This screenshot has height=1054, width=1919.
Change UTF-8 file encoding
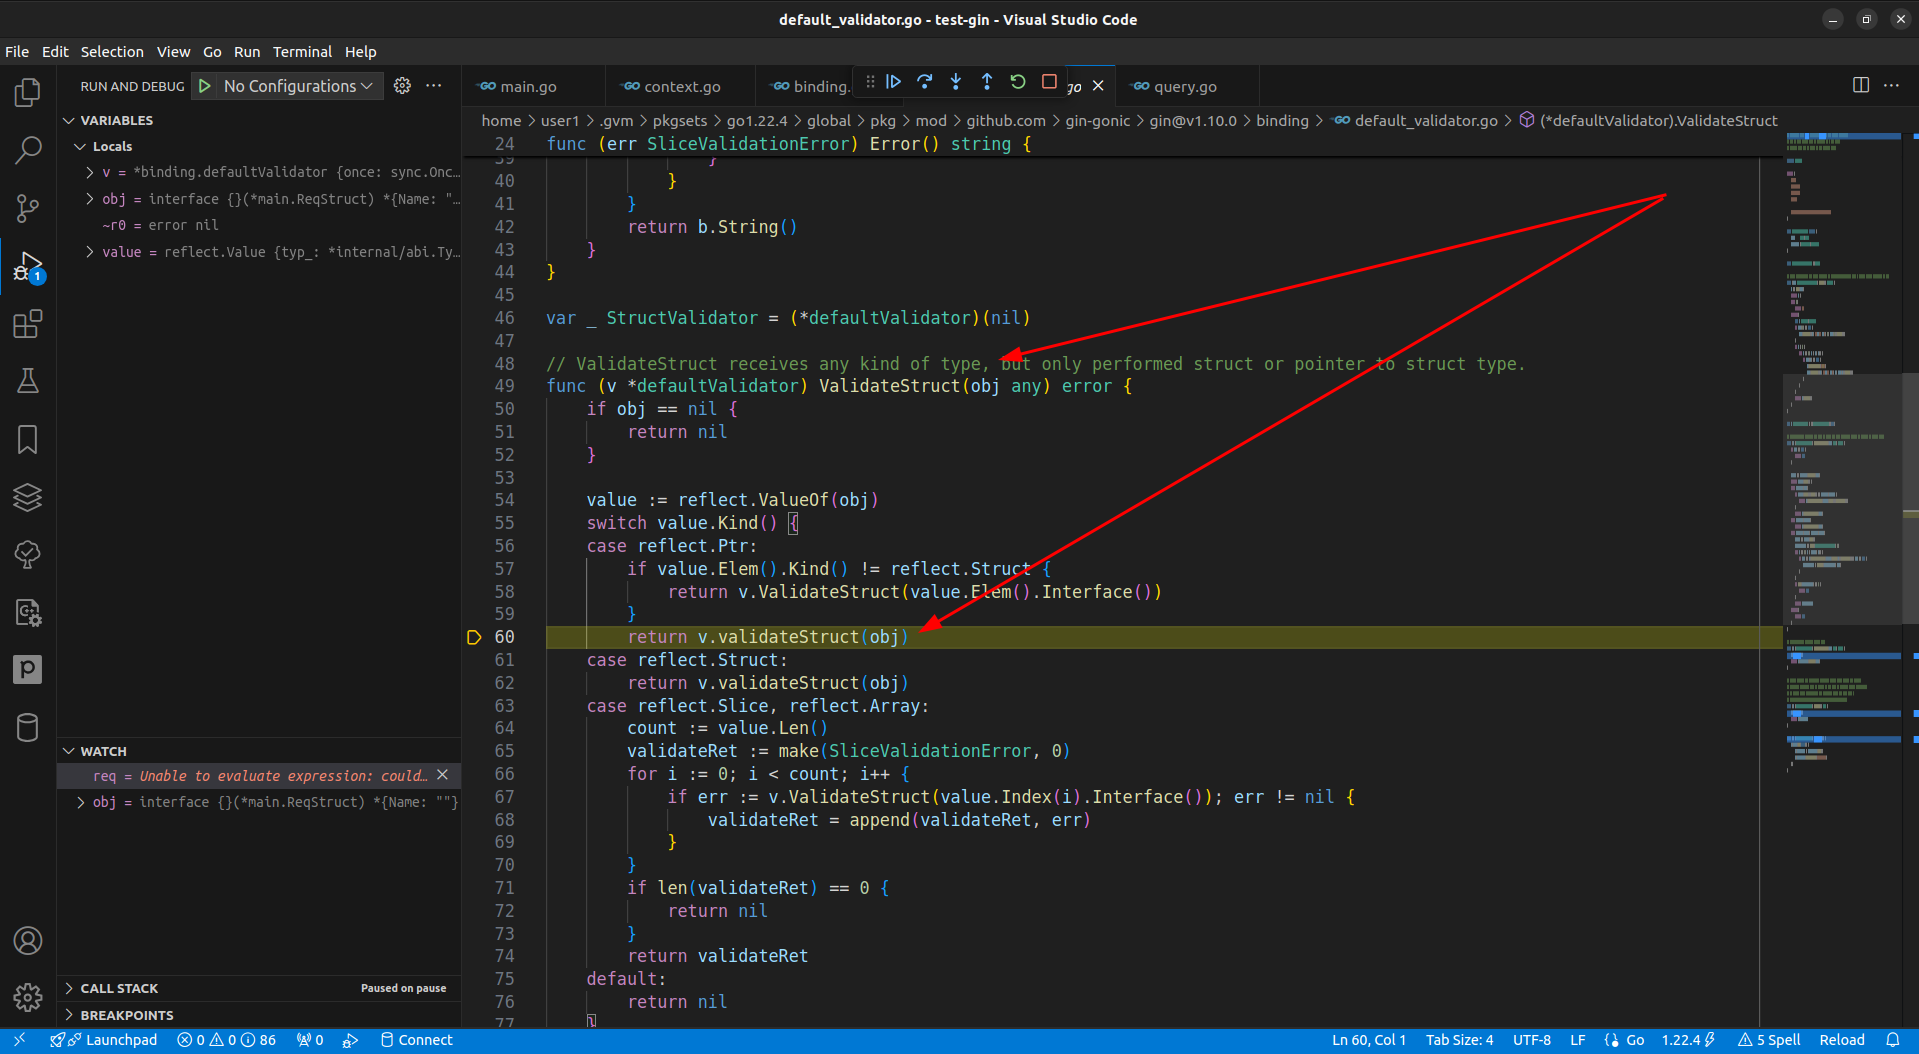point(1531,1040)
